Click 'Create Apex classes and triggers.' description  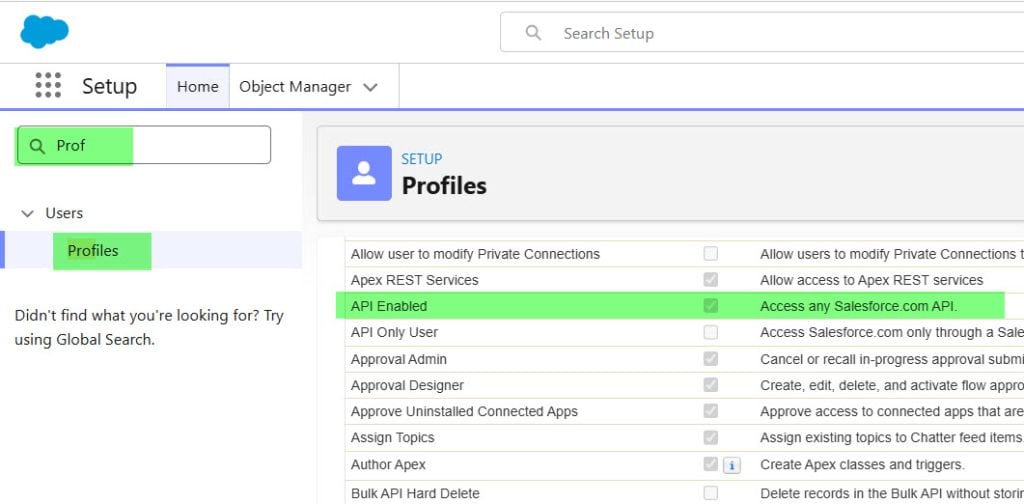click(862, 465)
